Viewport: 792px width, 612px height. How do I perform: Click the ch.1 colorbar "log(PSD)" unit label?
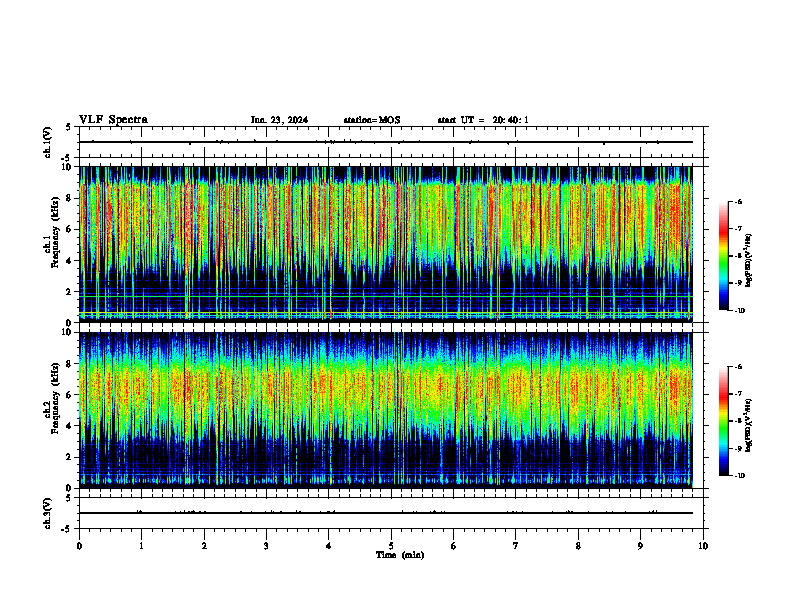coord(748,261)
